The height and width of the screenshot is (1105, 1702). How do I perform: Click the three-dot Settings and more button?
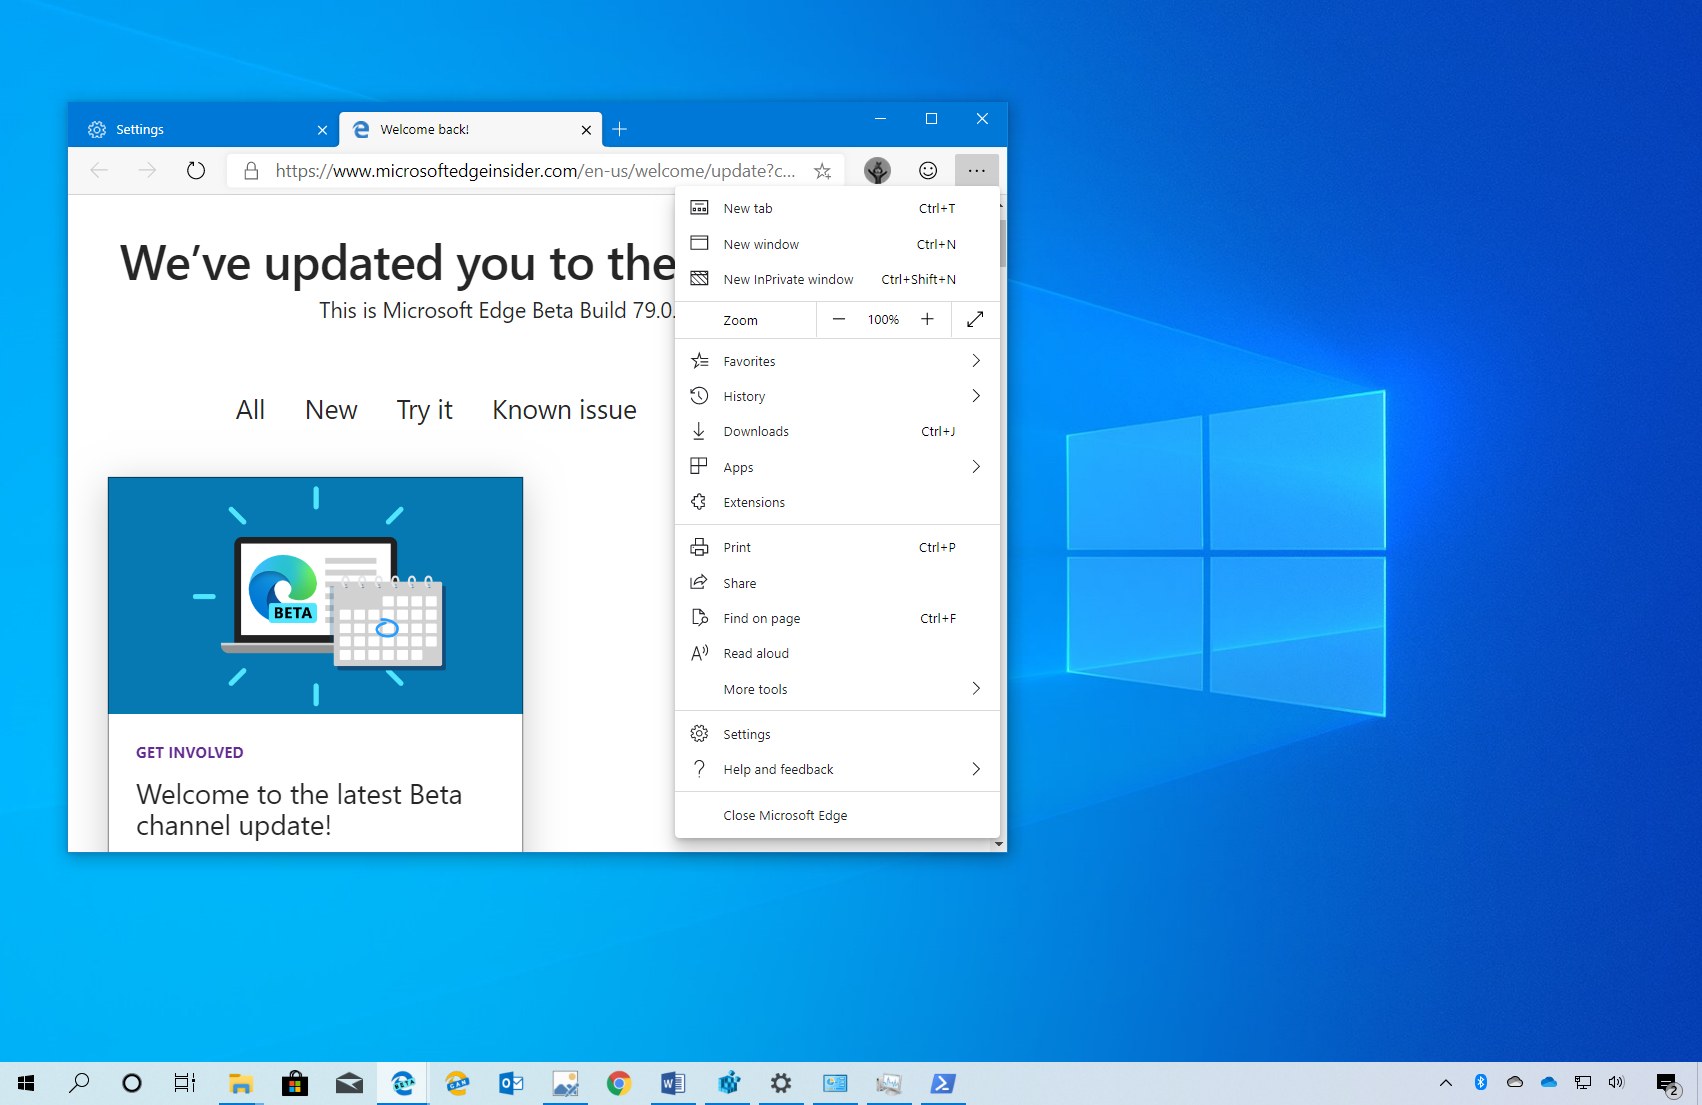click(x=977, y=171)
